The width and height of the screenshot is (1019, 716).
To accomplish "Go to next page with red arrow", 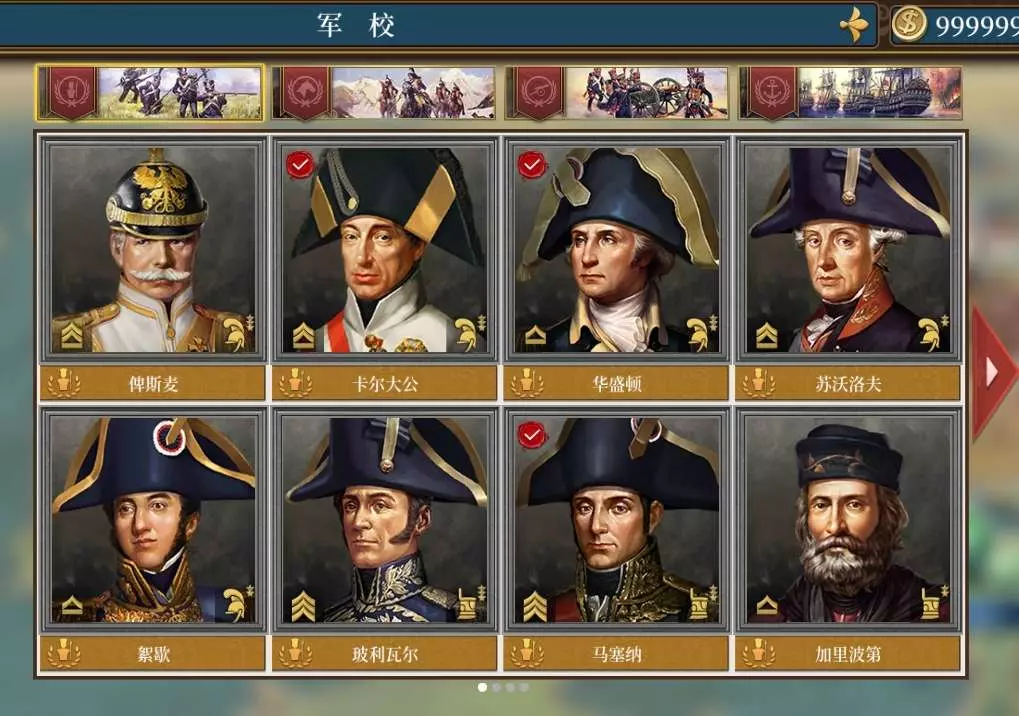I will click(x=992, y=372).
